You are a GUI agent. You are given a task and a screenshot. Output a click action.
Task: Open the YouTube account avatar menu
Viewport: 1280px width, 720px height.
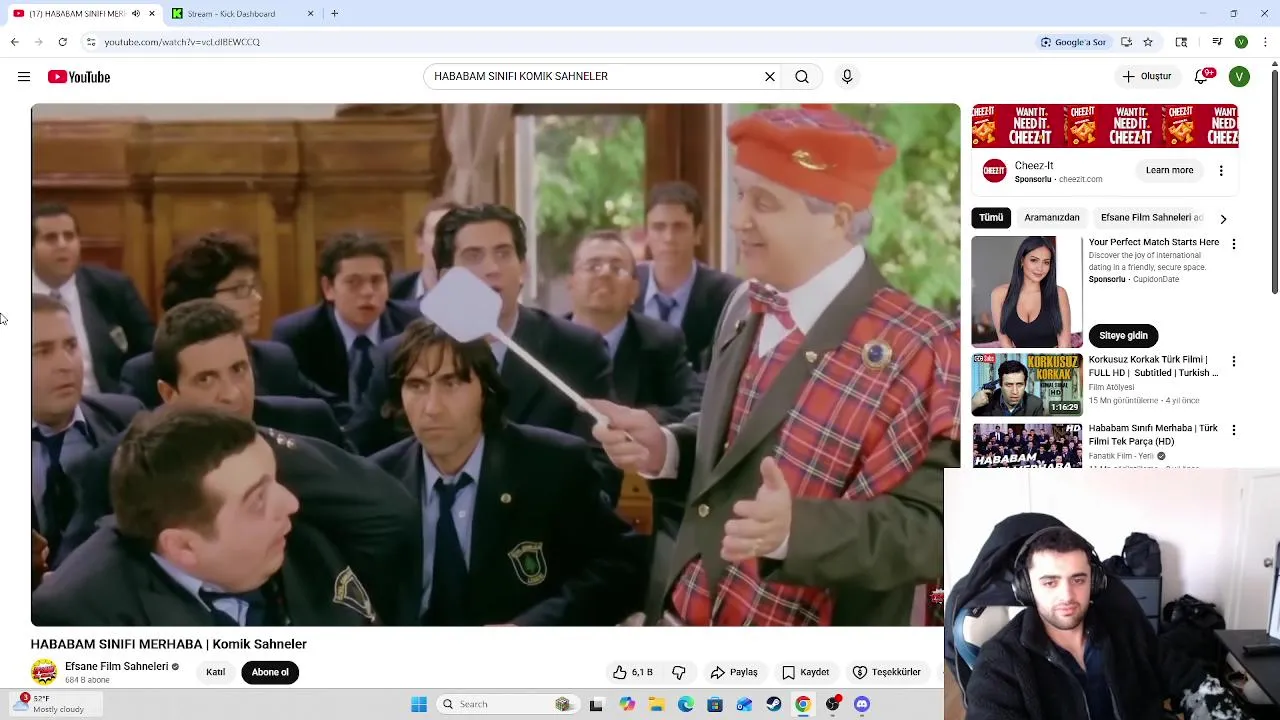point(1239,76)
